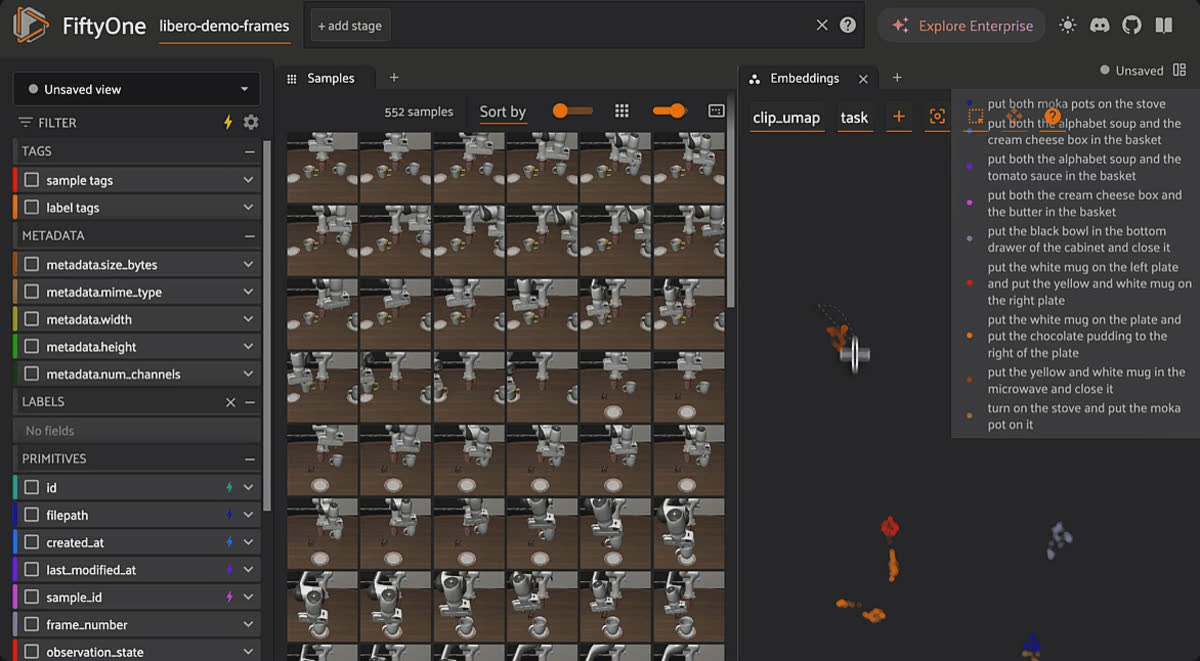Open the Sort by option
This screenshot has height=661, width=1200.
pos(502,111)
